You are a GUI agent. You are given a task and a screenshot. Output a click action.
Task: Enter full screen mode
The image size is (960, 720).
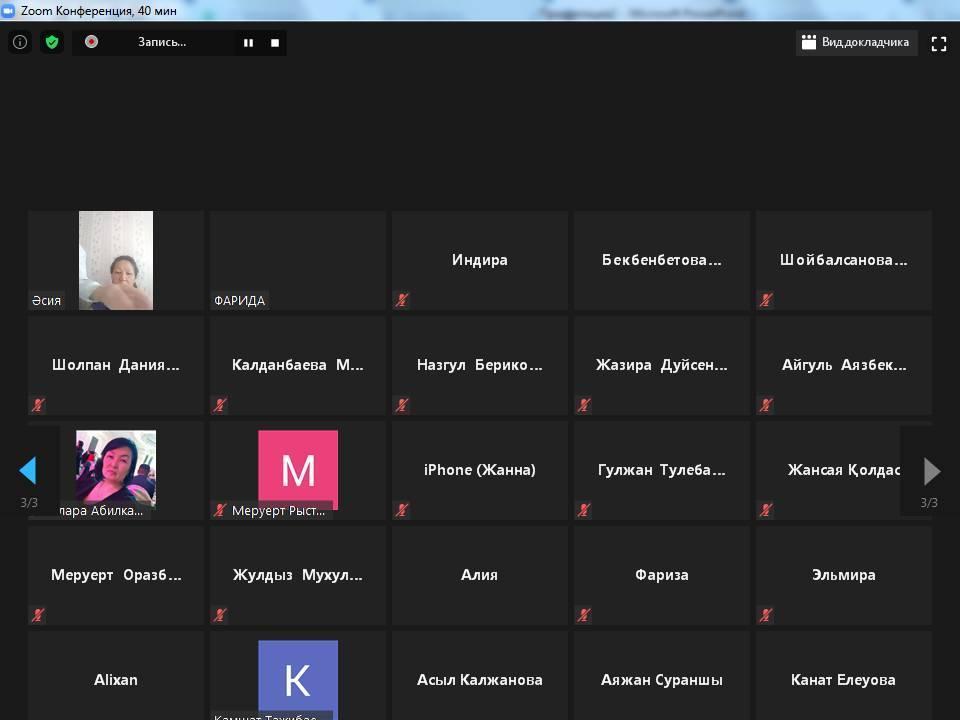coord(938,43)
